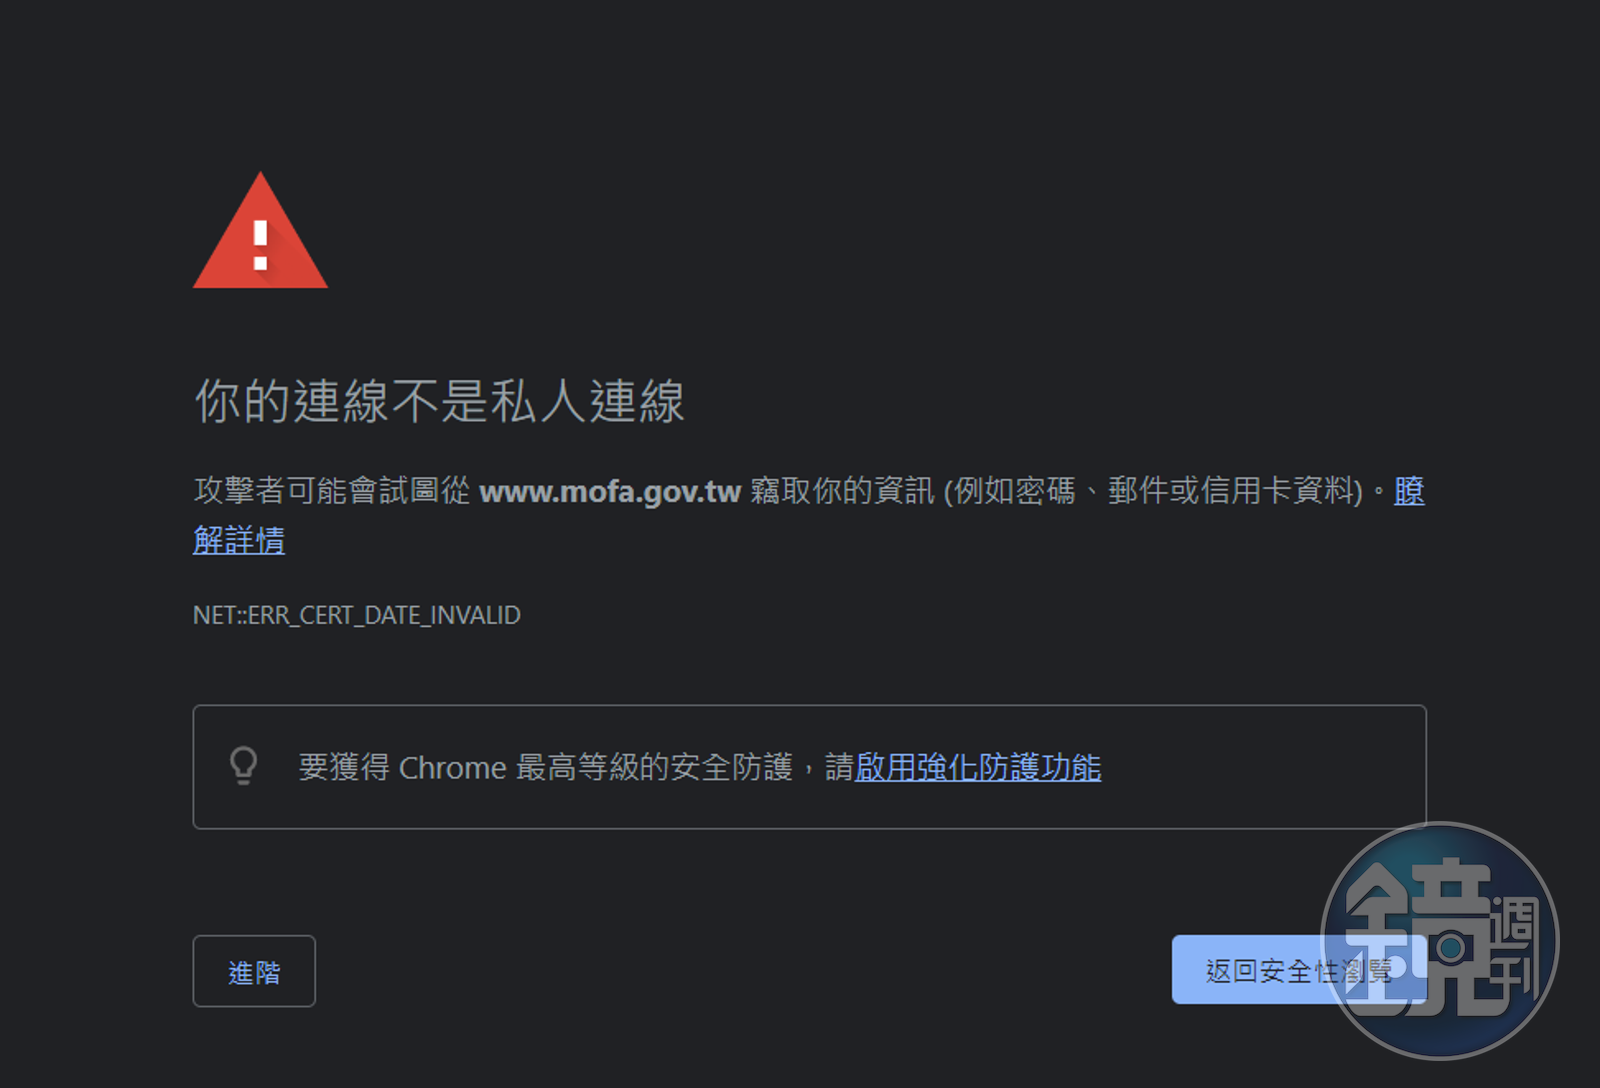
Task: Click the red warning triangle icon
Action: (260, 231)
